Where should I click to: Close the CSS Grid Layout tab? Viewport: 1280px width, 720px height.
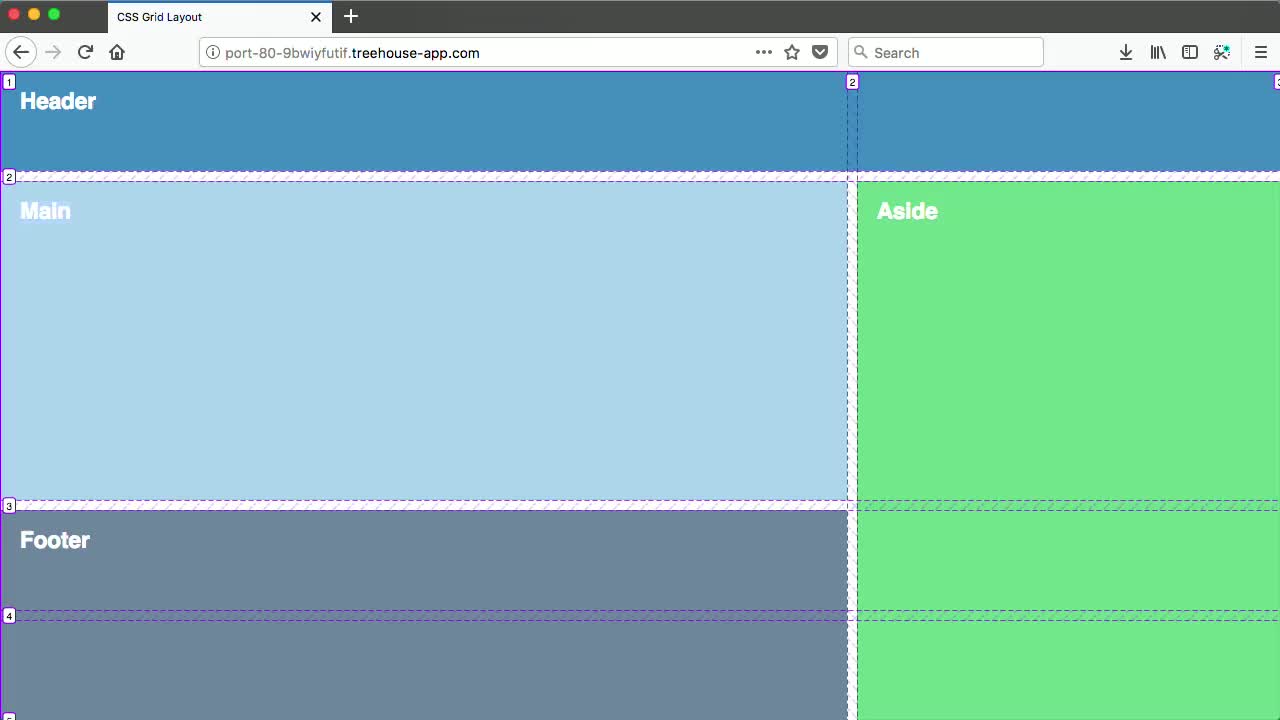tap(315, 17)
